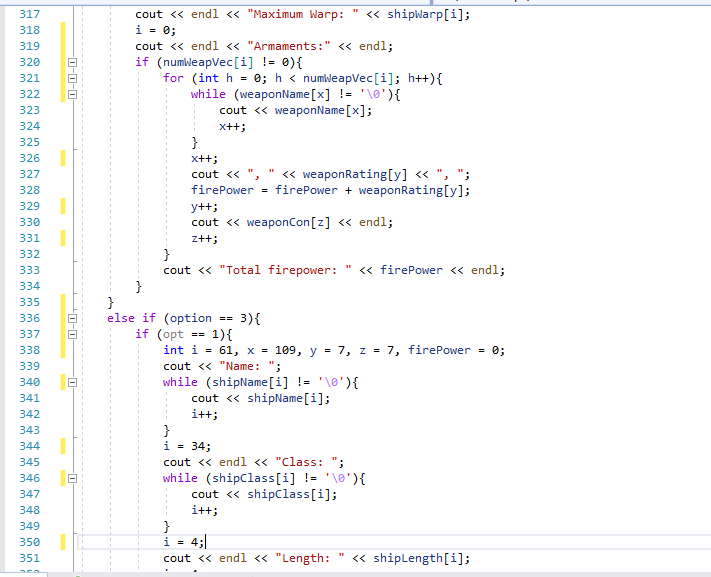711x577 pixels.
Task: Click 'shipName[i] != '\0'' while condition
Action: click(x=275, y=382)
